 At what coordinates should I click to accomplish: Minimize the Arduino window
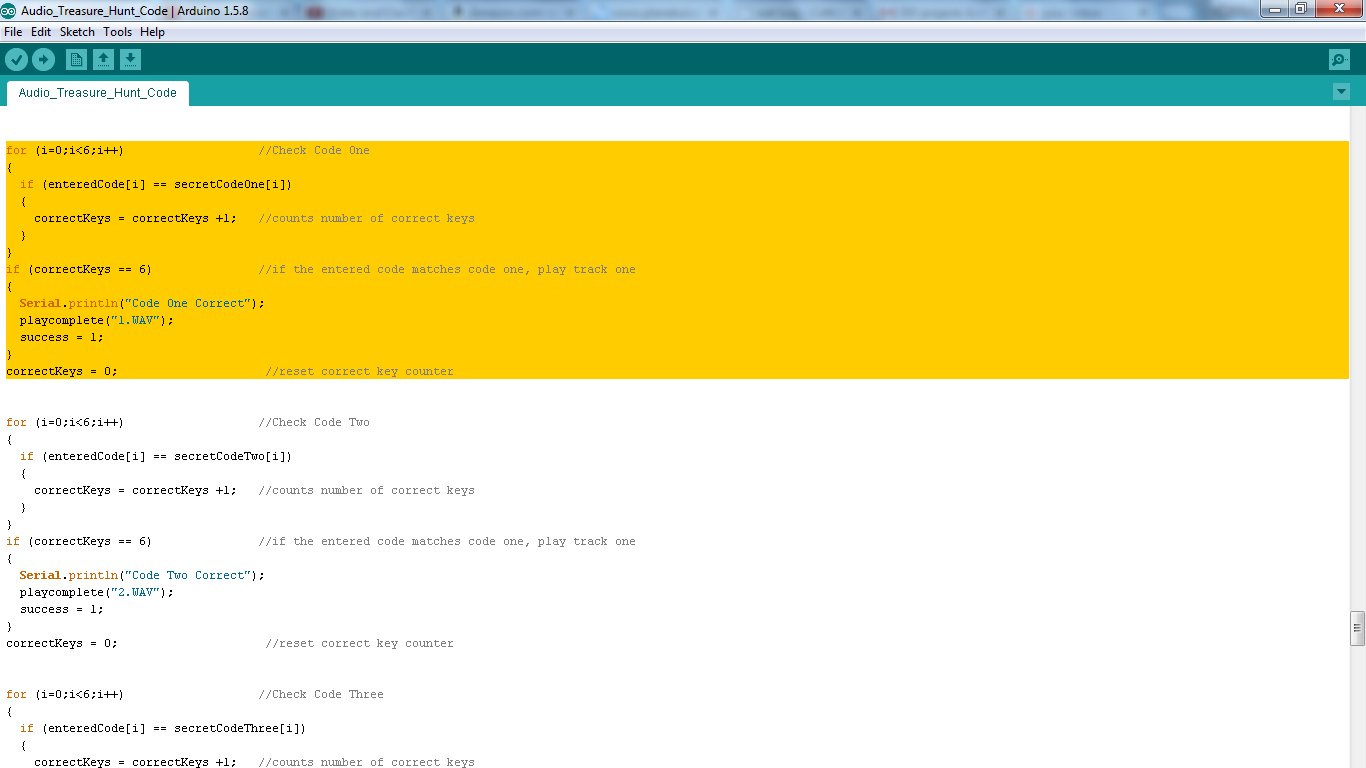coord(1276,9)
